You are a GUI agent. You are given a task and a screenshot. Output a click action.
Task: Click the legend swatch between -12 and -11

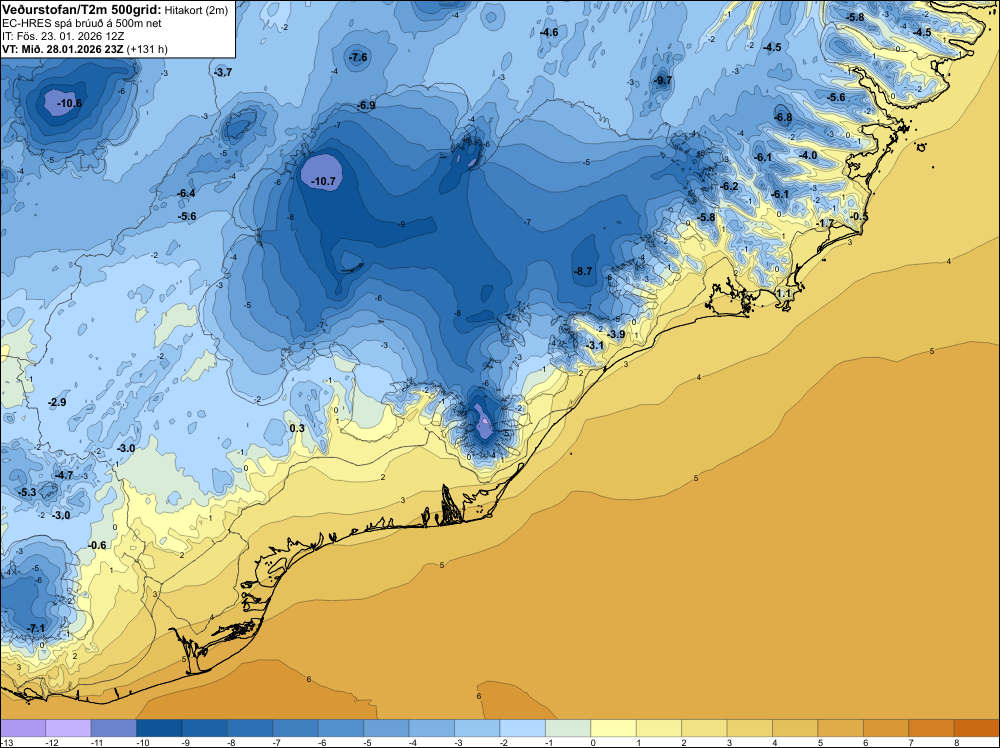coord(68,728)
